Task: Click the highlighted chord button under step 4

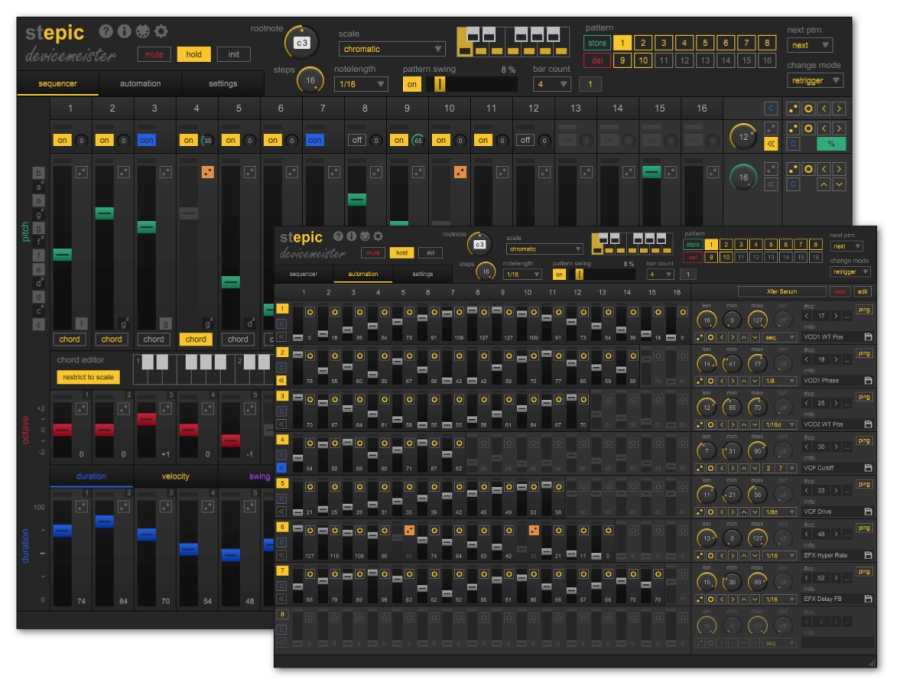Action: click(196, 339)
